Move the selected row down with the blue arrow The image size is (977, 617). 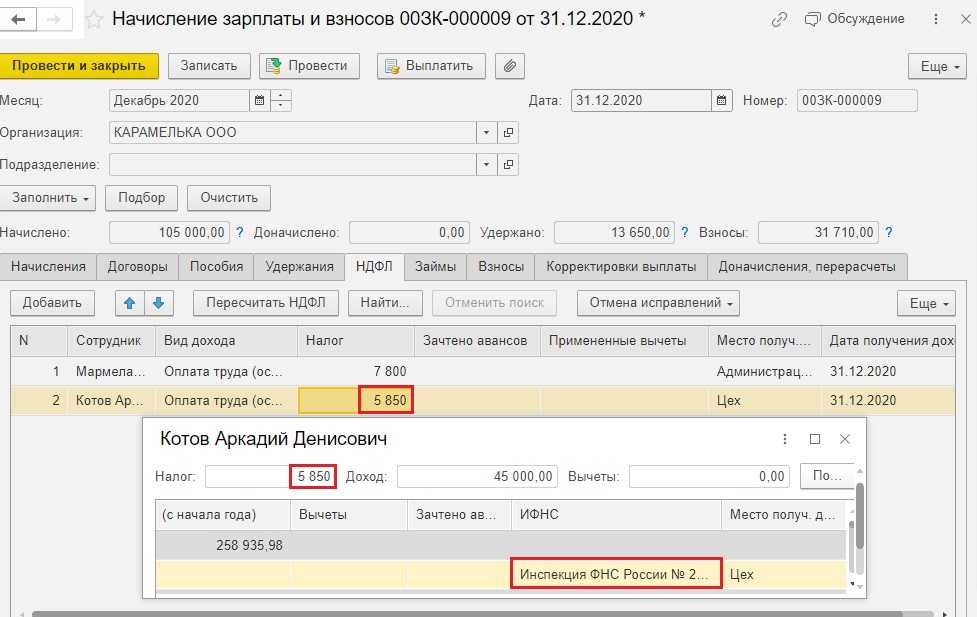(x=159, y=303)
